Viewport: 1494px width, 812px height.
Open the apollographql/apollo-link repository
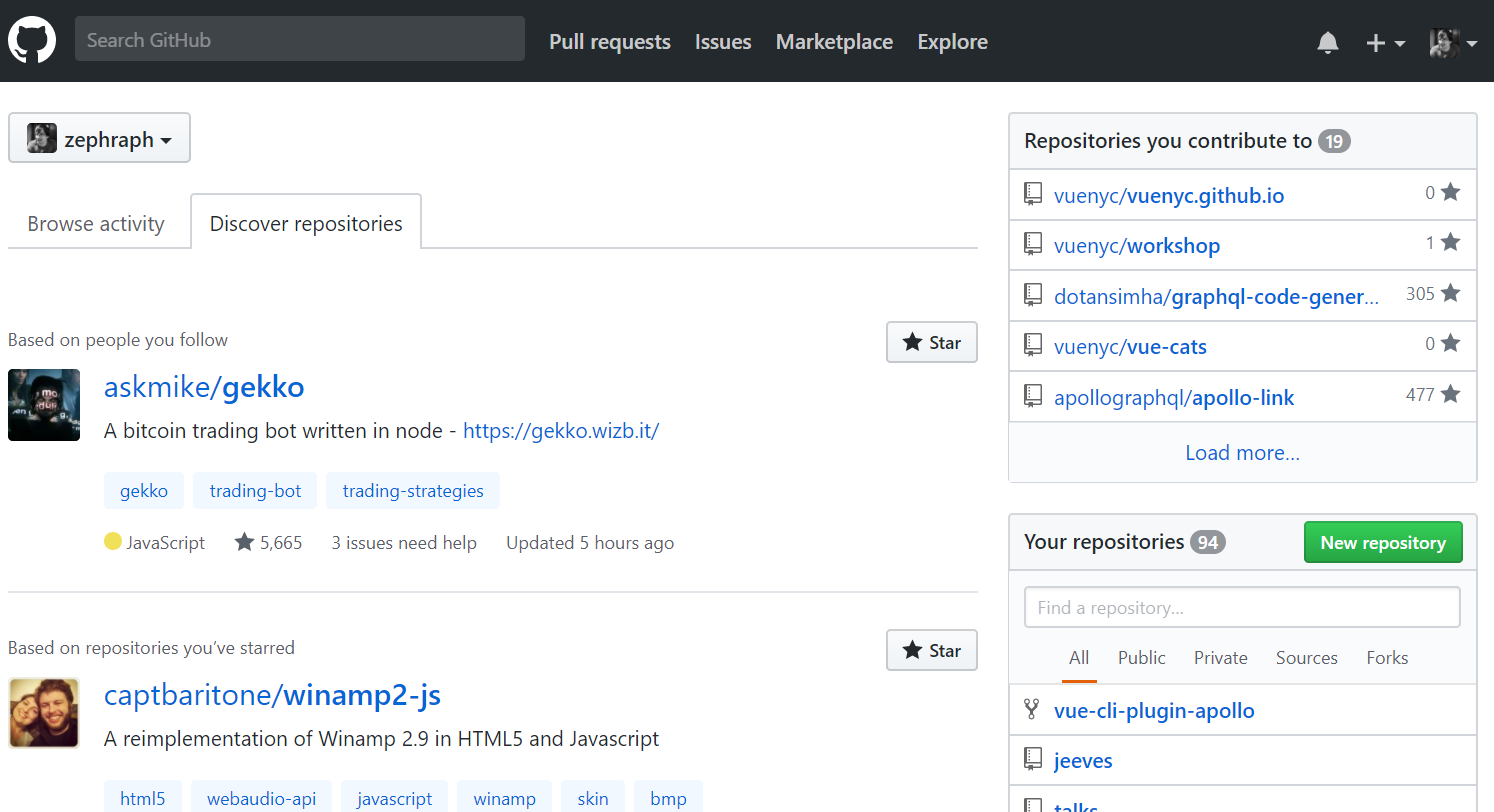1174,397
